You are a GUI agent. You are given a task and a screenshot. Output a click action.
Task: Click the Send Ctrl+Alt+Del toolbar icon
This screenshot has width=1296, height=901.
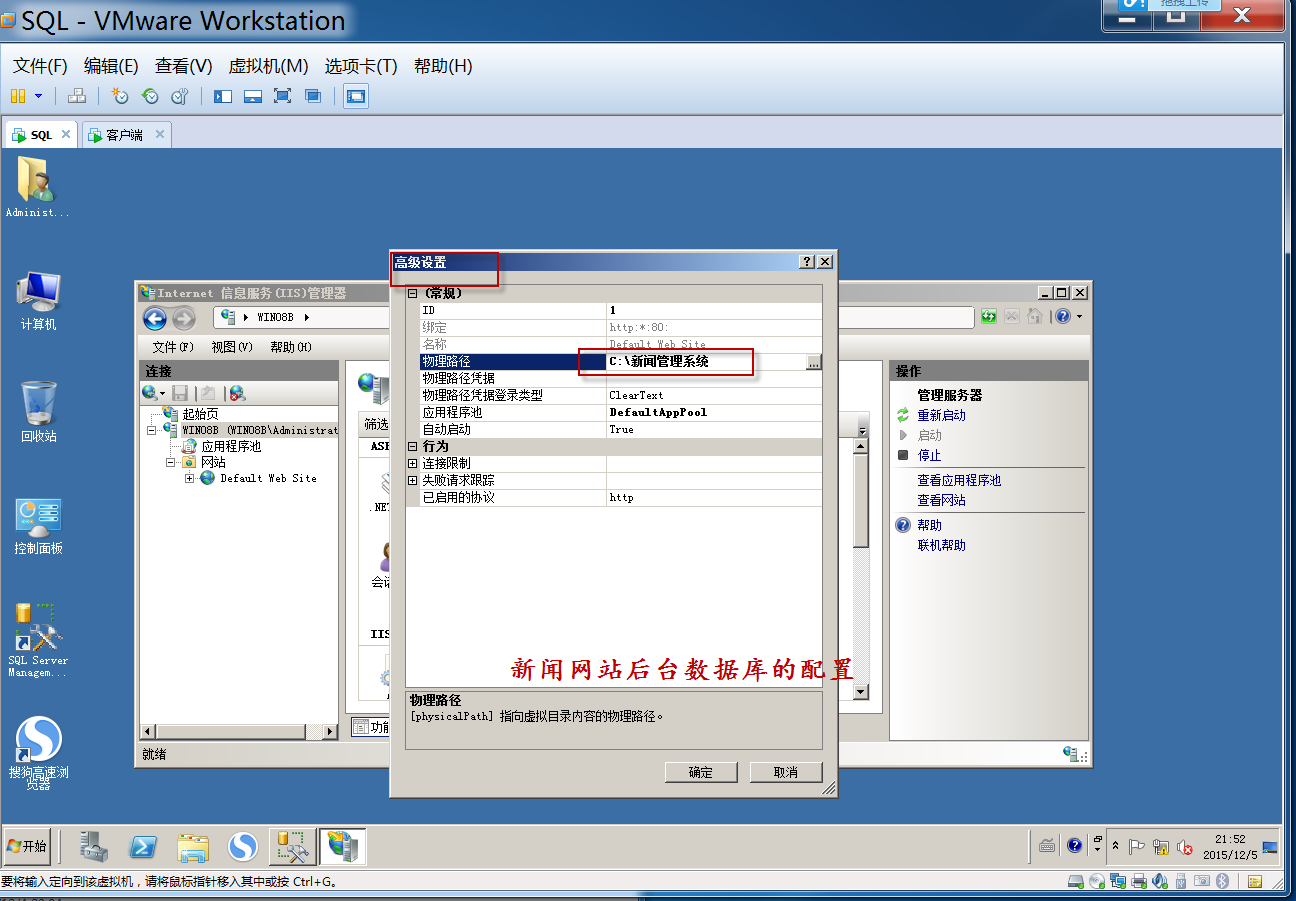point(77,96)
